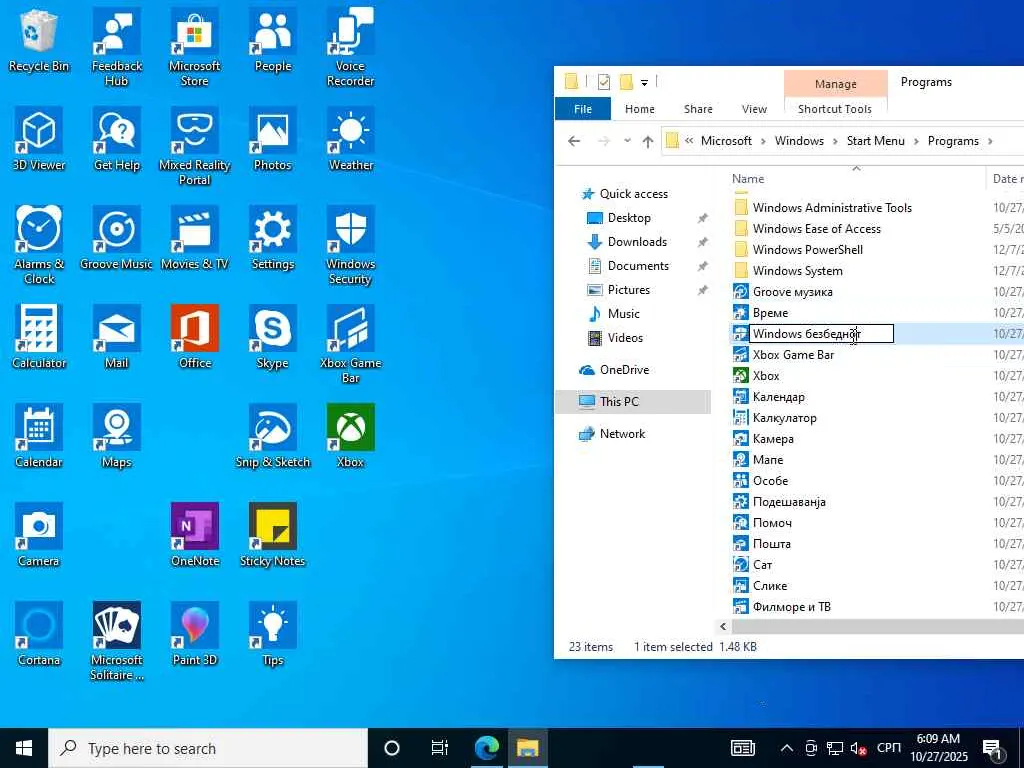Click the taskbar search box
This screenshot has height=768, width=1024.
(208, 748)
